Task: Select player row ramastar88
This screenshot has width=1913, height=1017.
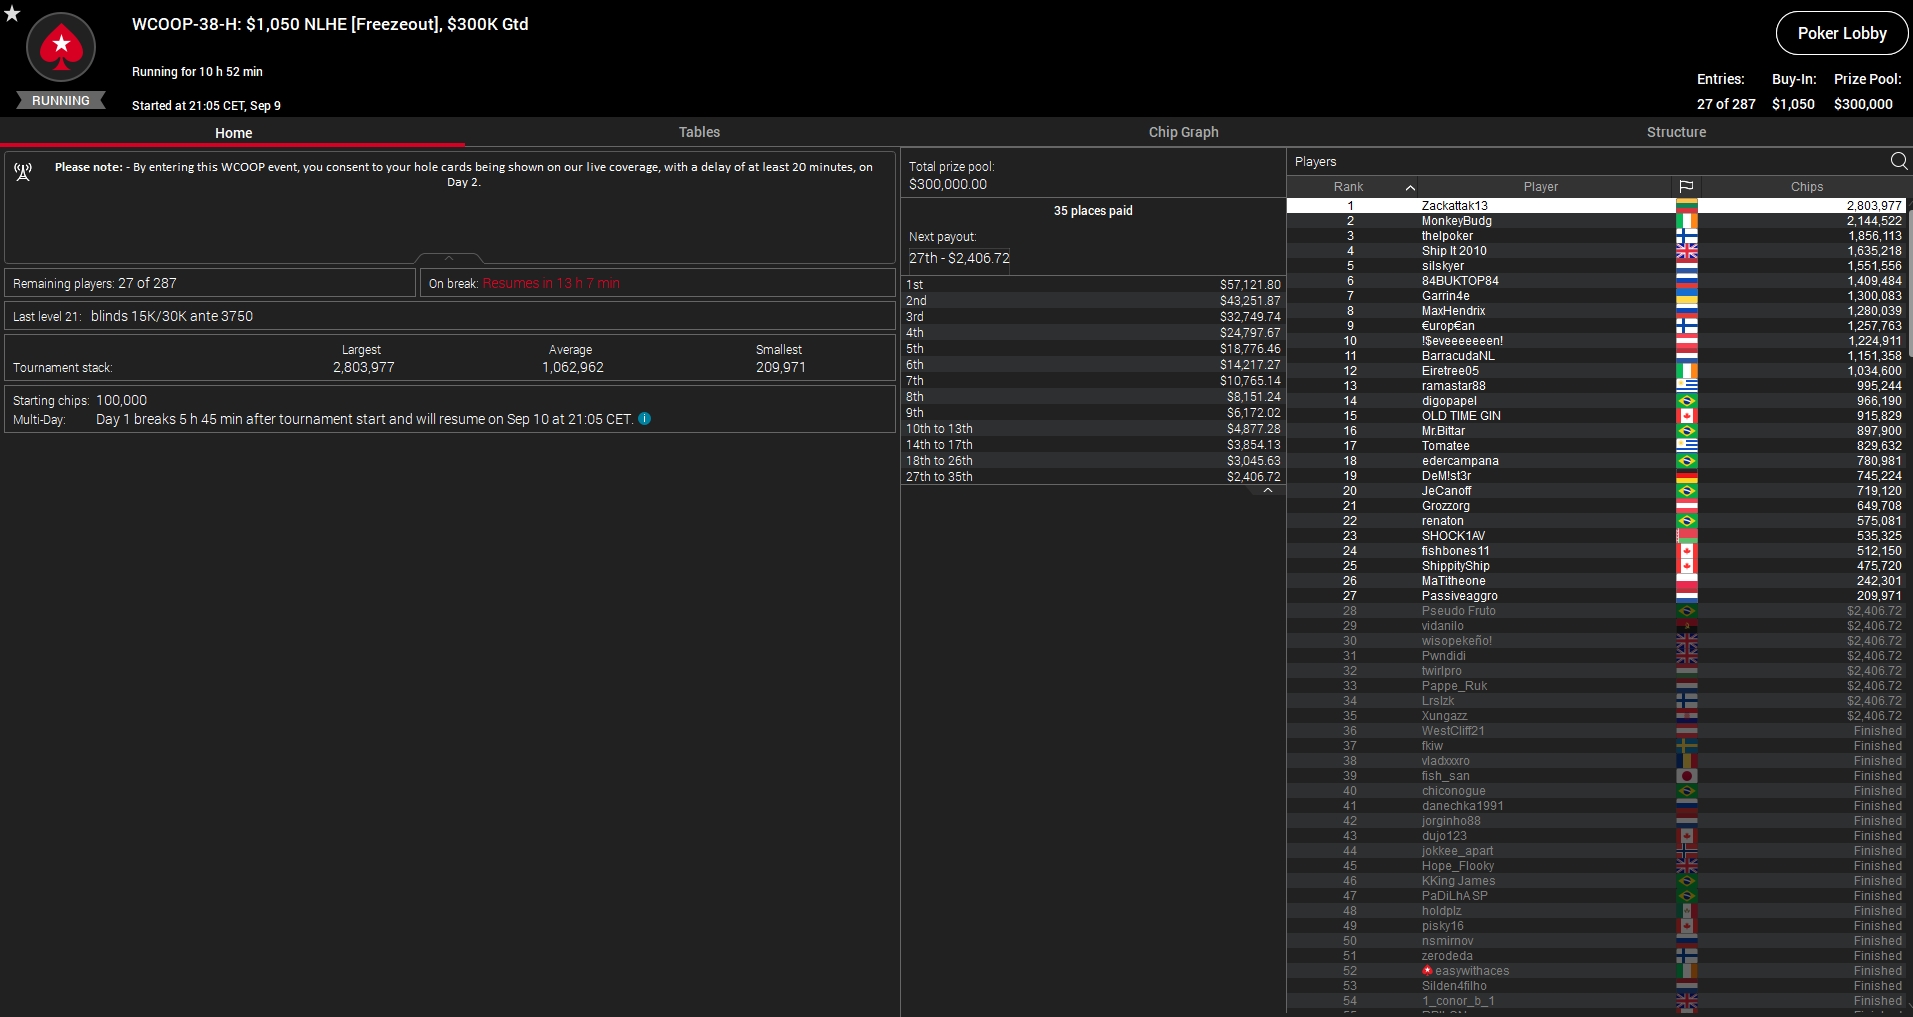Action: (x=1595, y=386)
